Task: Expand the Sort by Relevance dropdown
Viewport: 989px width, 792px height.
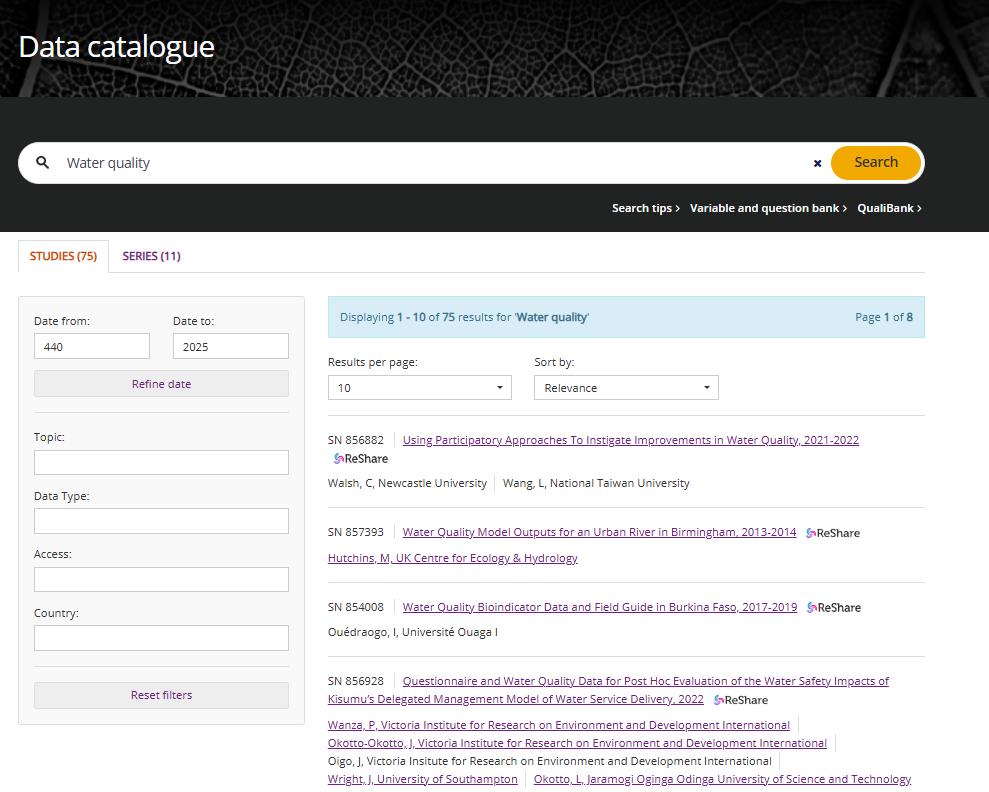Action: (x=626, y=388)
